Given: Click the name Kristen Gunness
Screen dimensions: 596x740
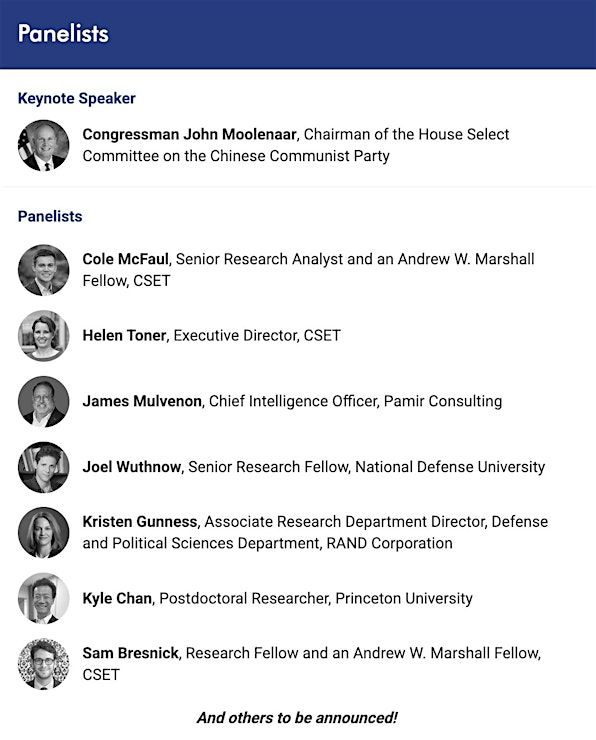Looking at the screenshot, I should click(x=140, y=521).
